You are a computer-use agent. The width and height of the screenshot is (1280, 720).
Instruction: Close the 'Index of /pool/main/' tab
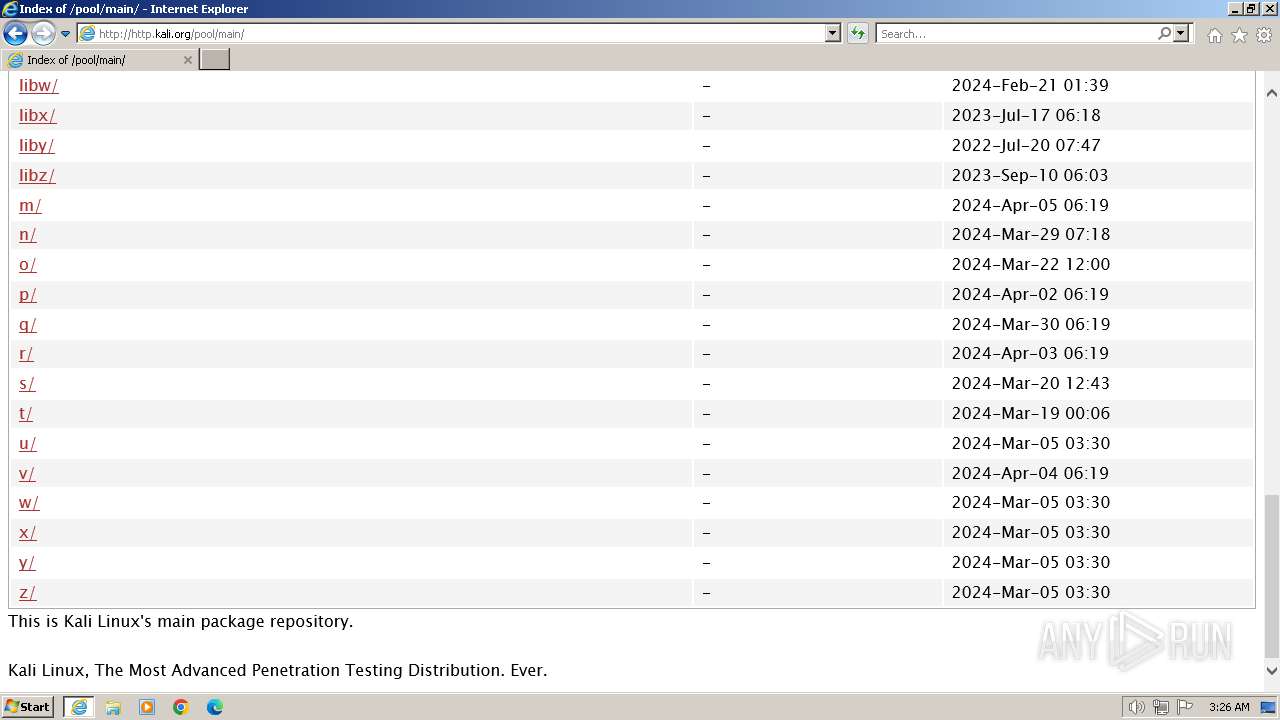[187, 60]
